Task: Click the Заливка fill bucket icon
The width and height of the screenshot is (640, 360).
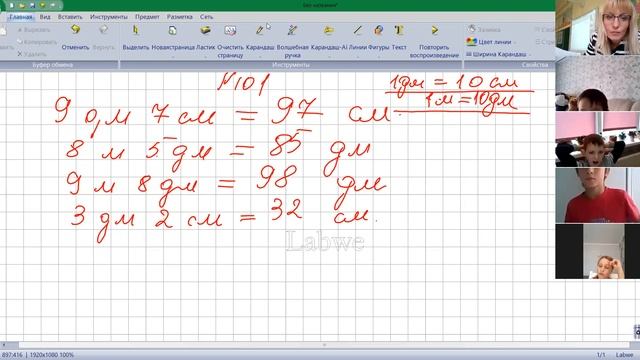Action: 472,29
